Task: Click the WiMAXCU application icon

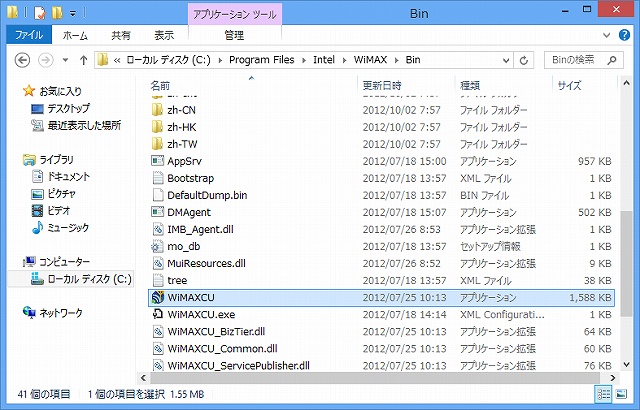Action: pos(158,297)
